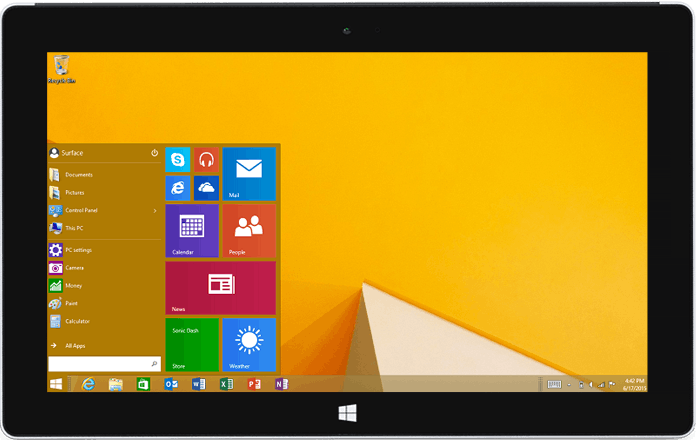The width and height of the screenshot is (700, 440).
Task: Open Outlook from the taskbar
Action: click(x=171, y=384)
